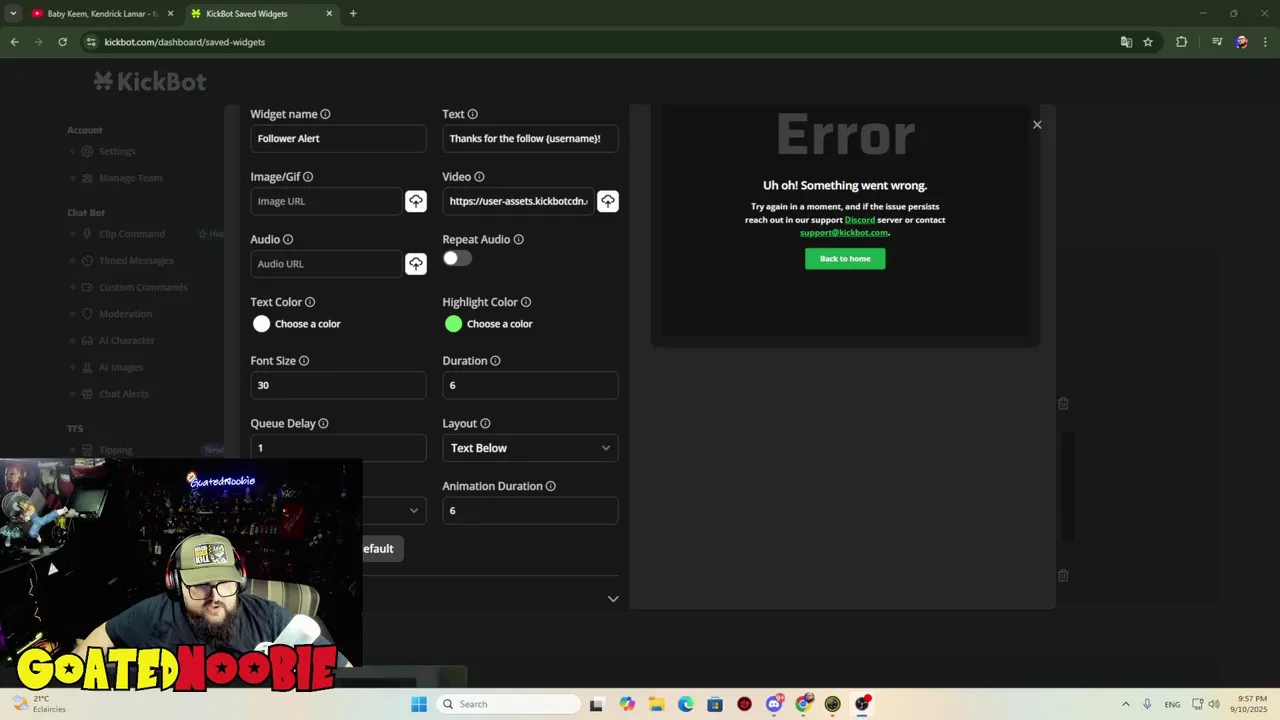Open Layout info icon
This screenshot has width=1280, height=720.
pyautogui.click(x=485, y=424)
